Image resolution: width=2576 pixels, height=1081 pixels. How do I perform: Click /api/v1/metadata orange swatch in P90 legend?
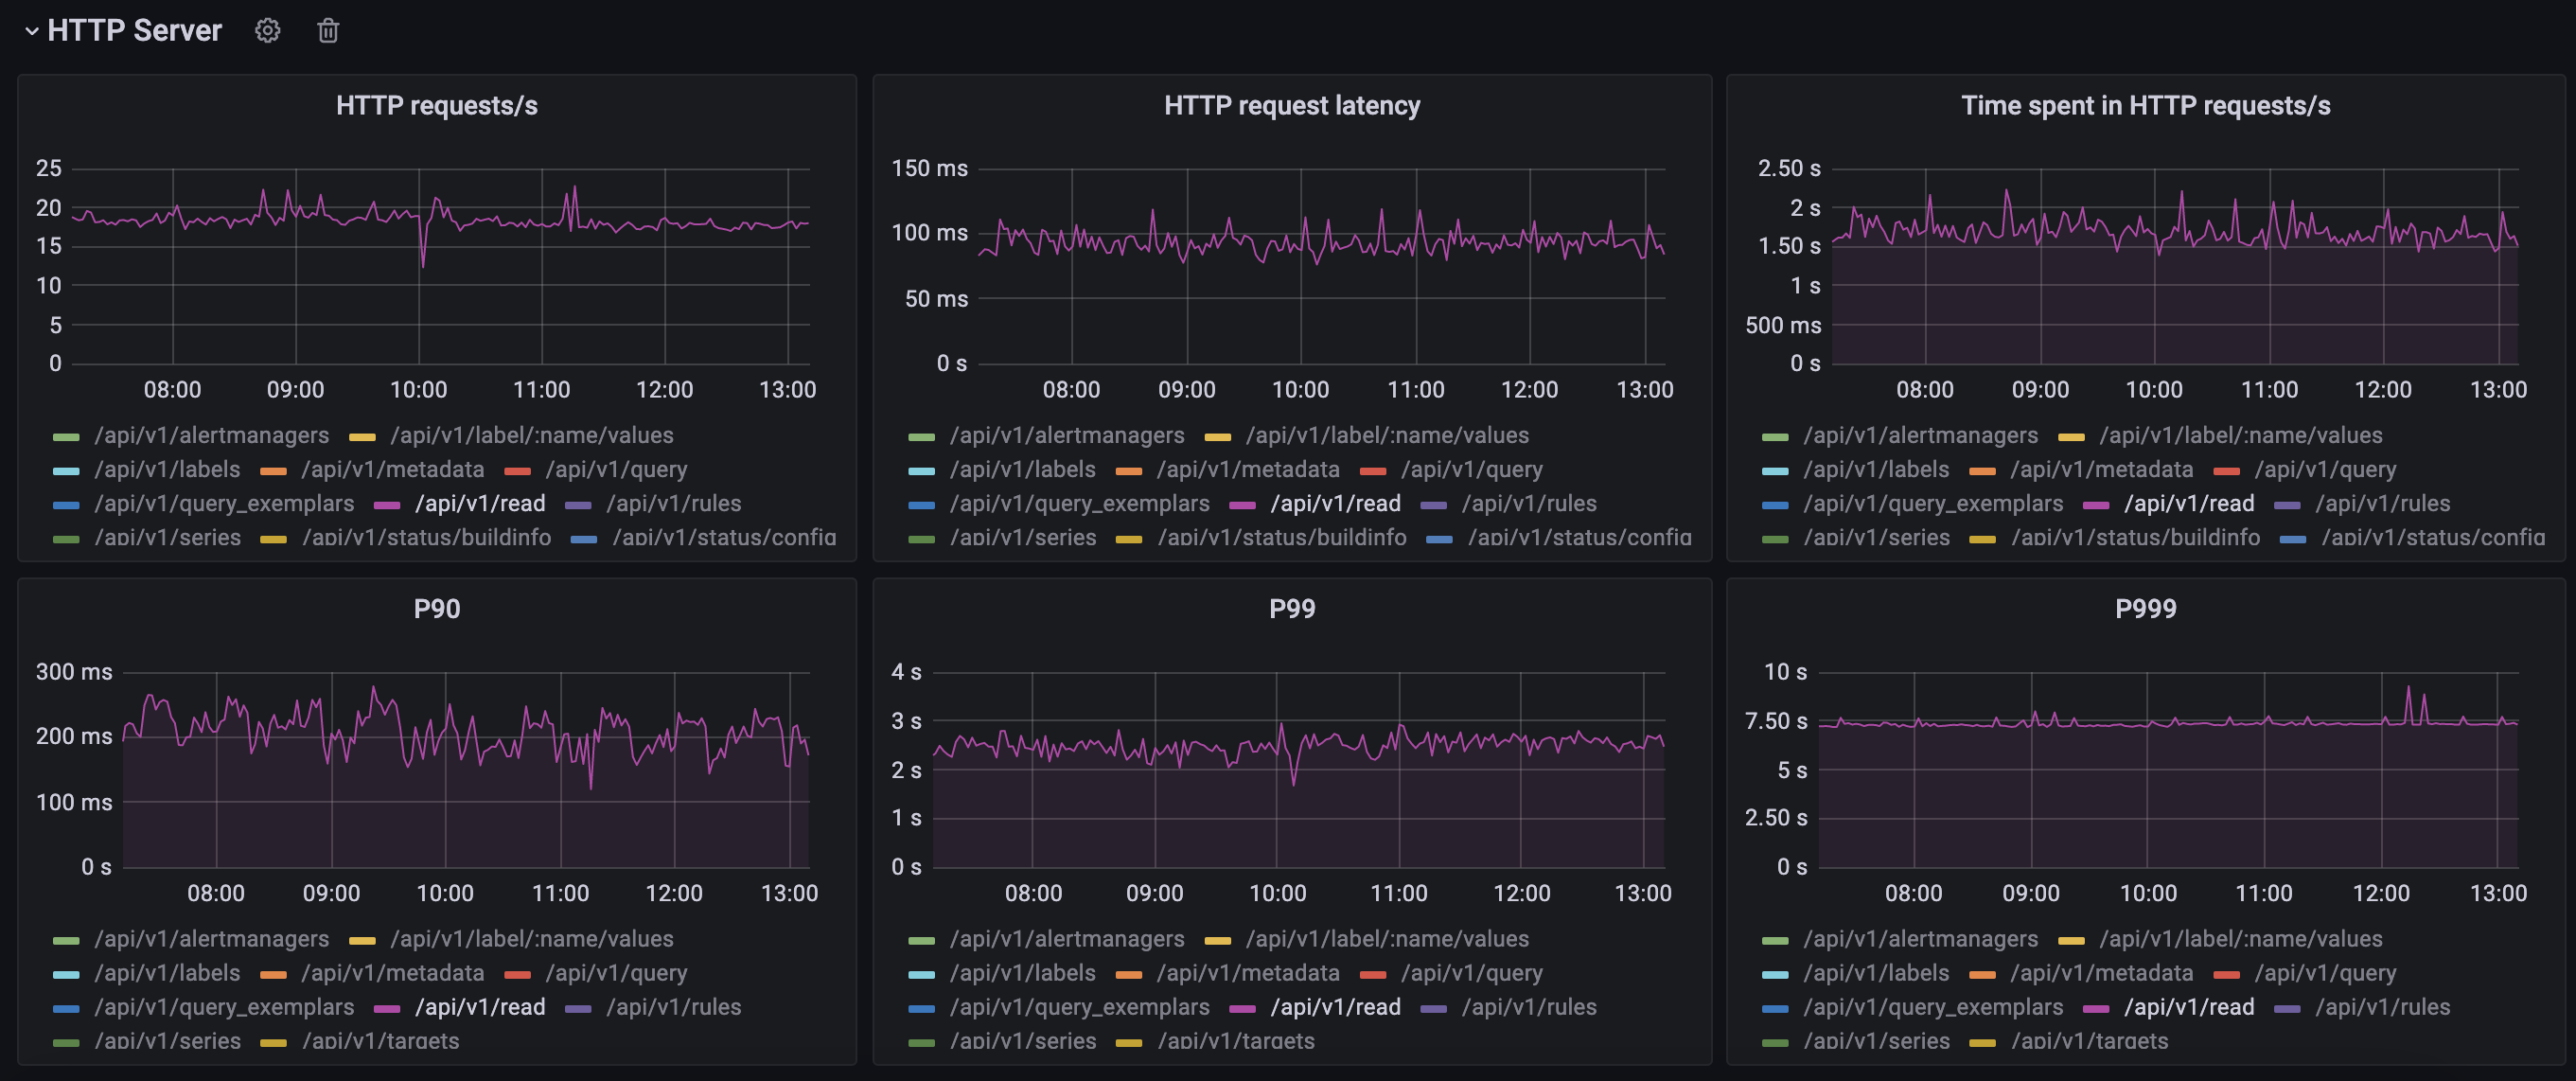[273, 974]
